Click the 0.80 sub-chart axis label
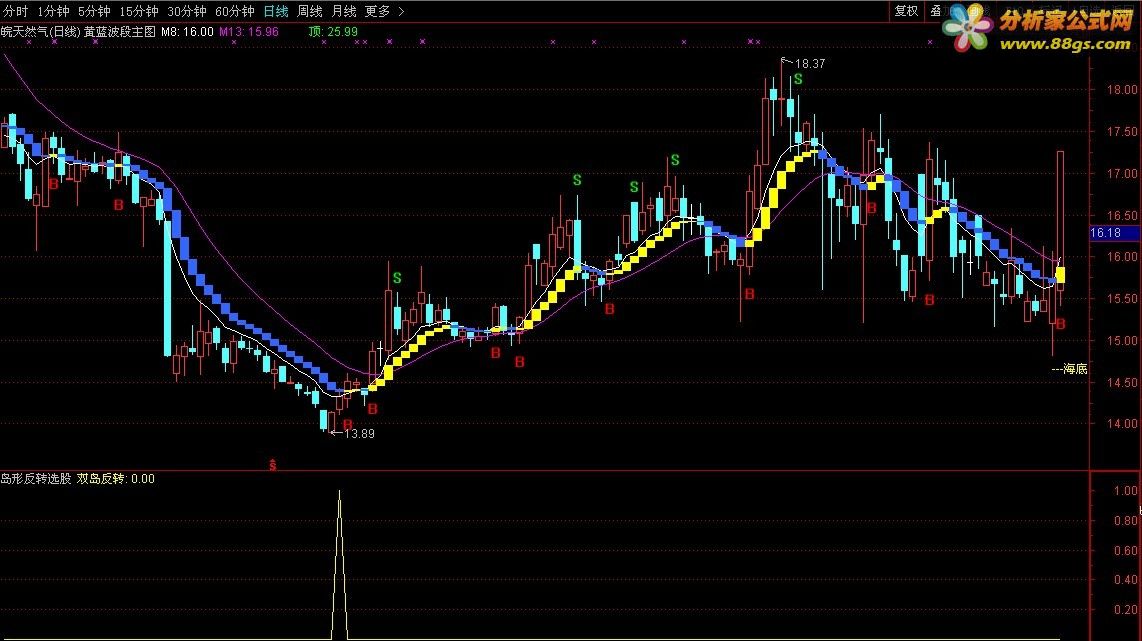Viewport: 1142px width, 641px height. pos(1126,521)
